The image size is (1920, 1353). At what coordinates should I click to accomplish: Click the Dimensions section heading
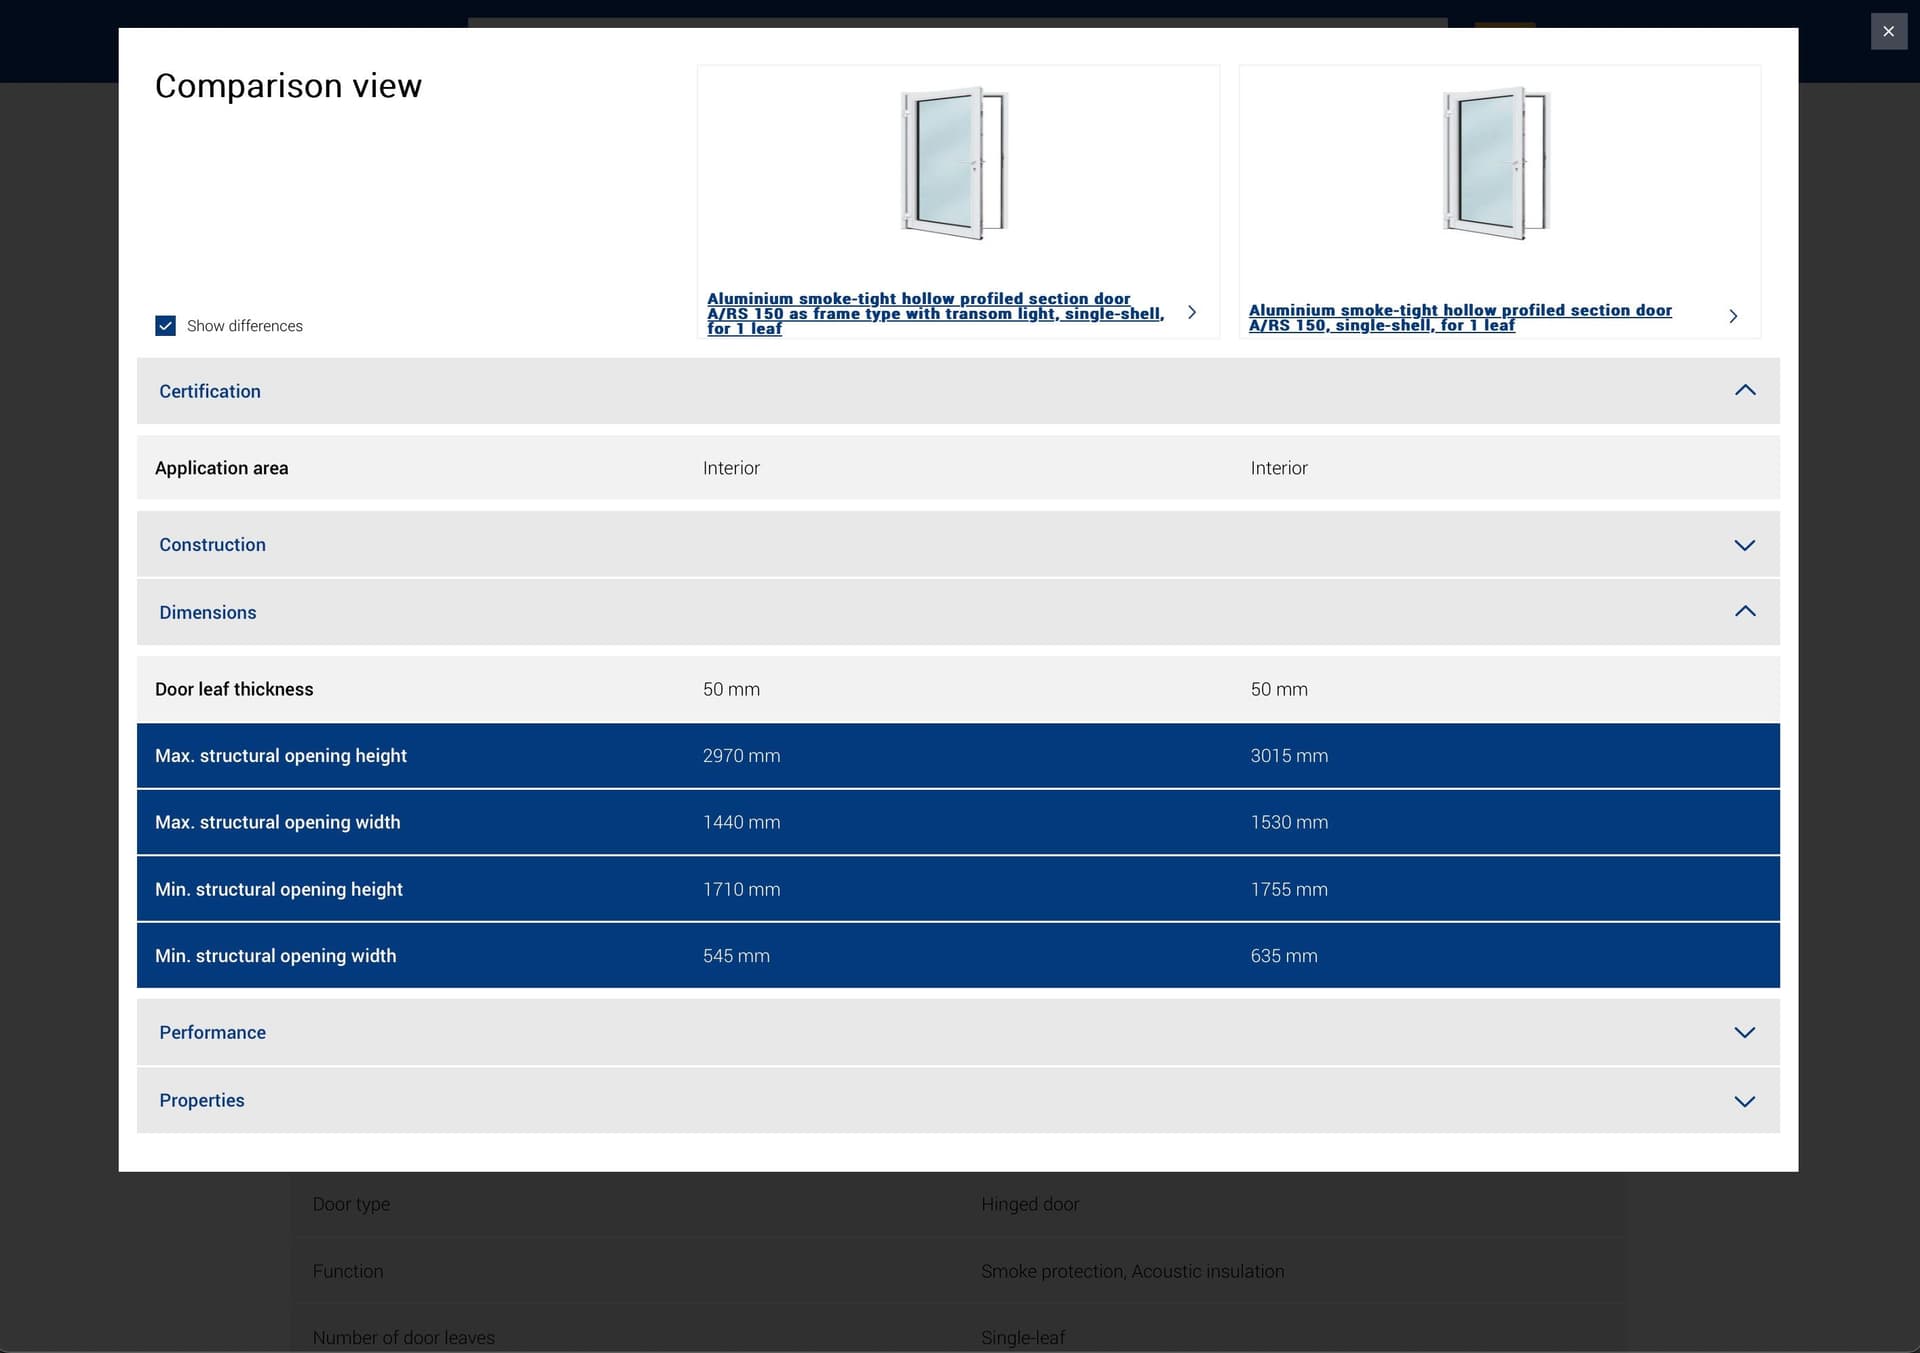pos(207,612)
